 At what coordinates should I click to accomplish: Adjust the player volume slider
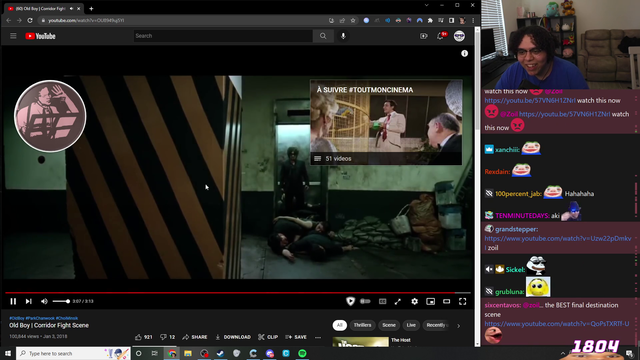pyautogui.click(x=61, y=301)
